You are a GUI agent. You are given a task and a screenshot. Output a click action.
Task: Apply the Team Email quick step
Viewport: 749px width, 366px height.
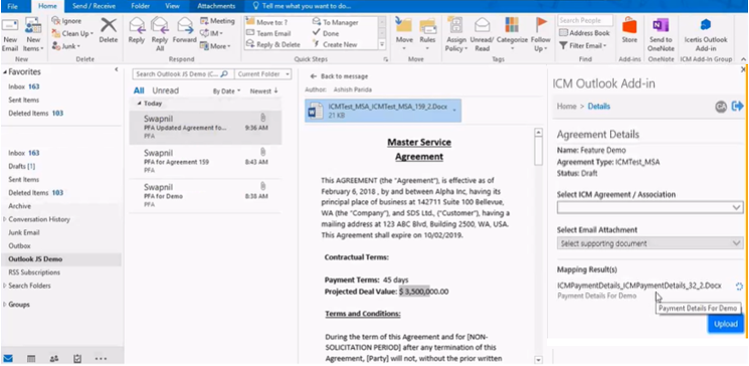[268, 33]
